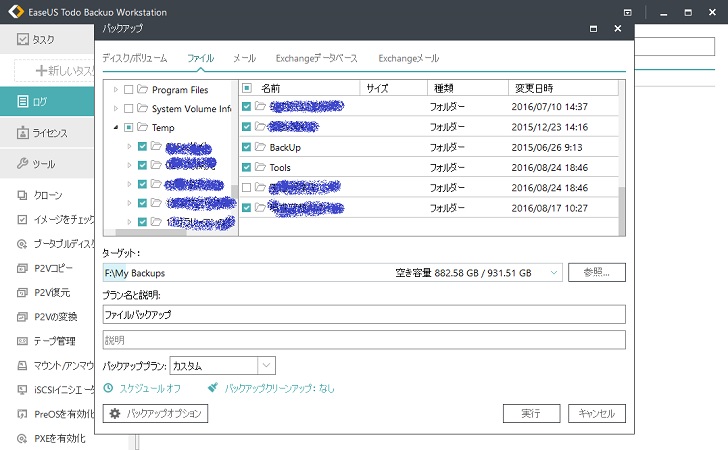Uncheck the folder dated 2016/07/10 14:37
728x450 pixels.
247,106
